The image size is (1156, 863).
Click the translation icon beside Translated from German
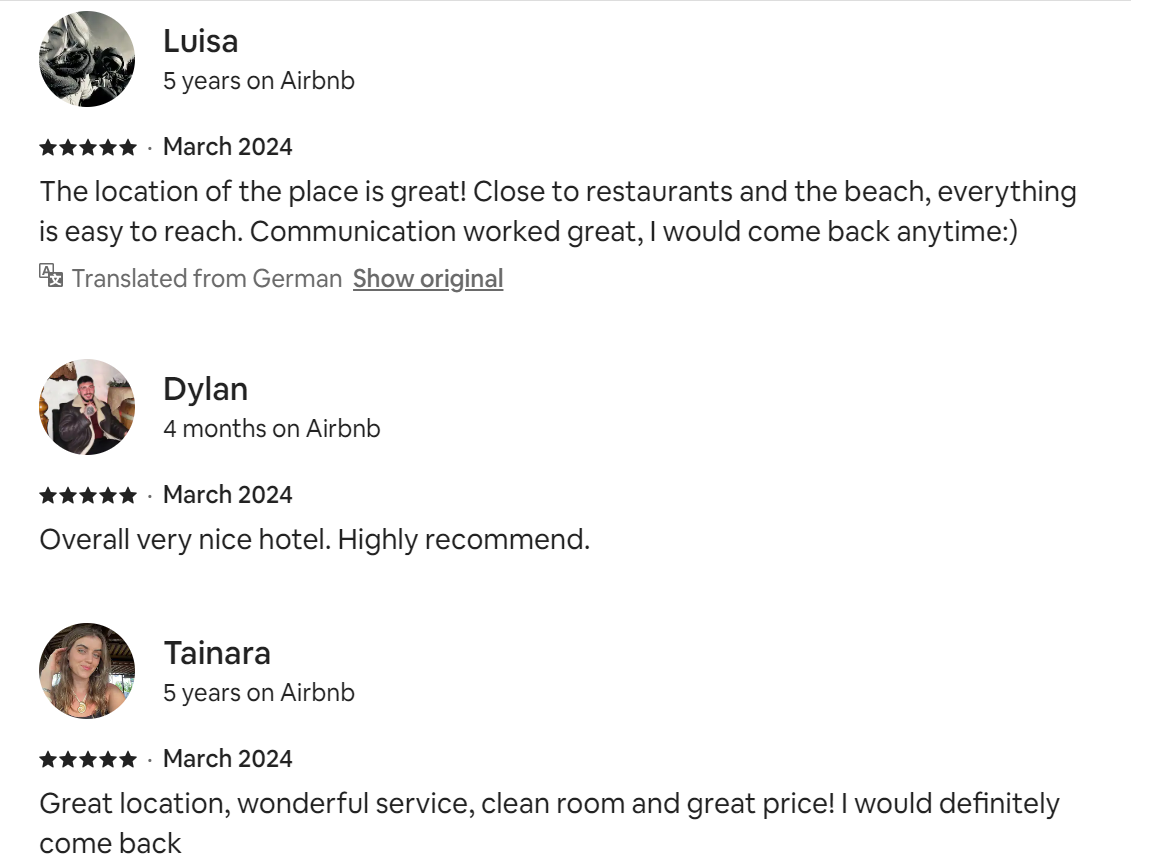(x=51, y=276)
